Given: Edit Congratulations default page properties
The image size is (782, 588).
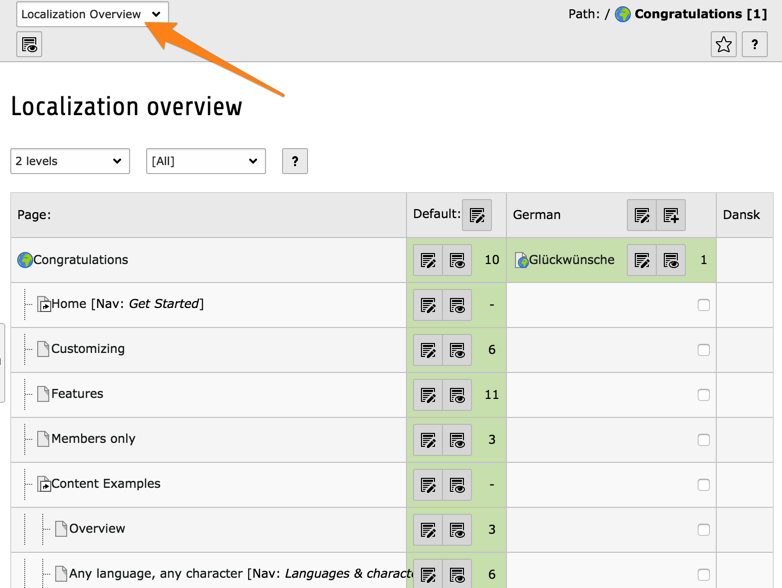Looking at the screenshot, I should [428, 260].
